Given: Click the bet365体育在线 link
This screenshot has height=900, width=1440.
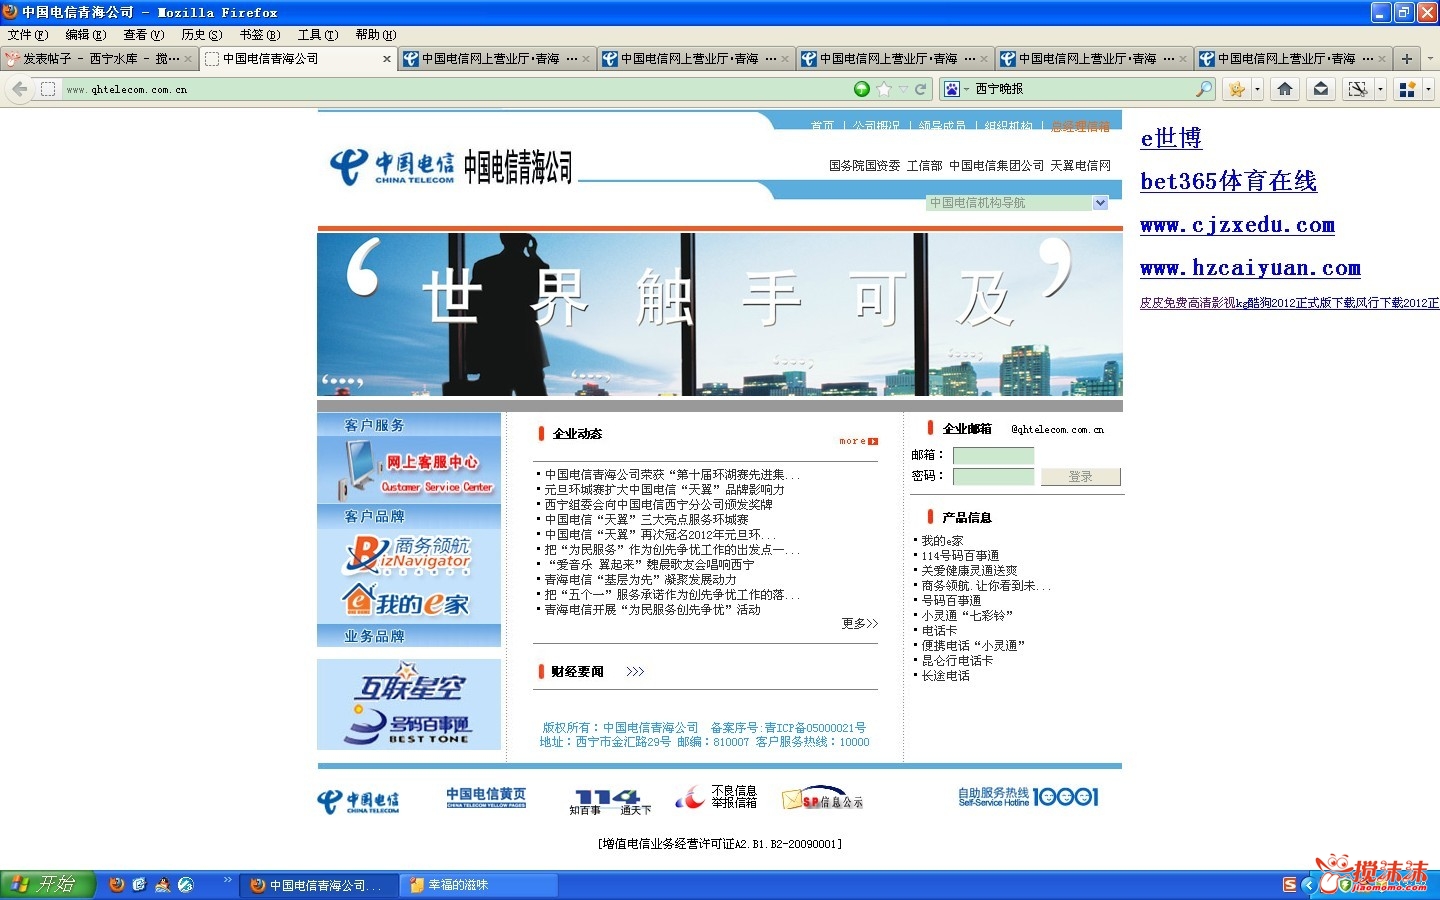Looking at the screenshot, I should click(1228, 181).
